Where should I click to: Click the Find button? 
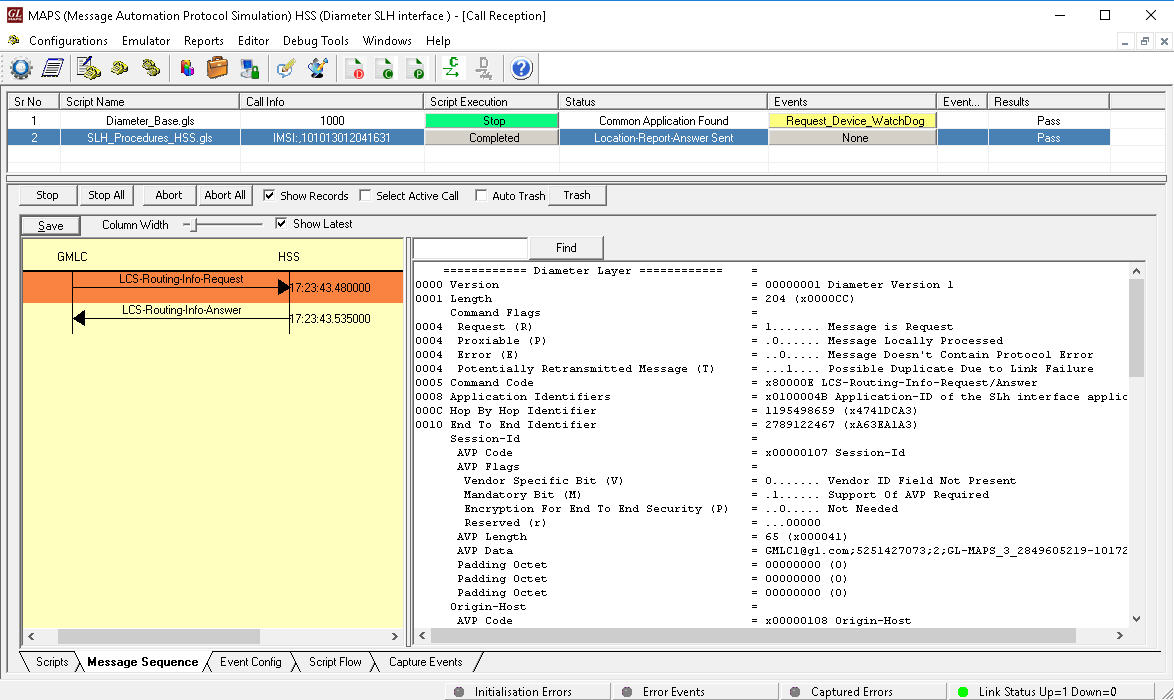[566, 247]
